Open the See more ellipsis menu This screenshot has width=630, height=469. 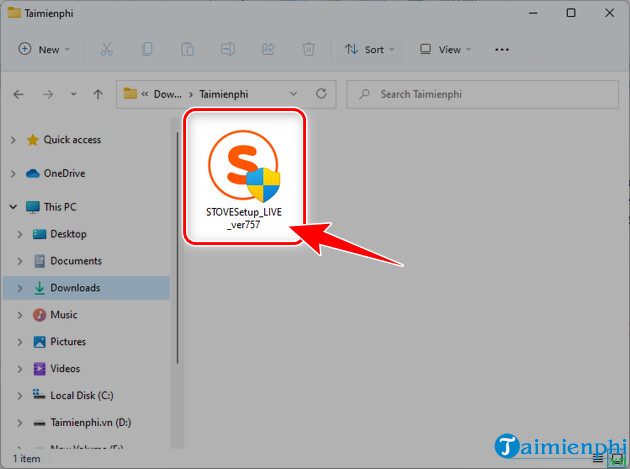pyautogui.click(x=502, y=49)
